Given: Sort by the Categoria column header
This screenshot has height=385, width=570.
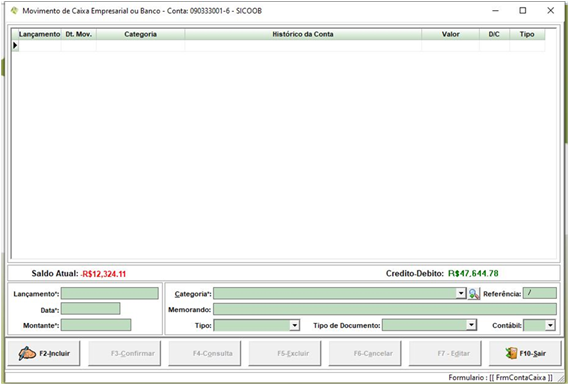Looking at the screenshot, I should (141, 34).
